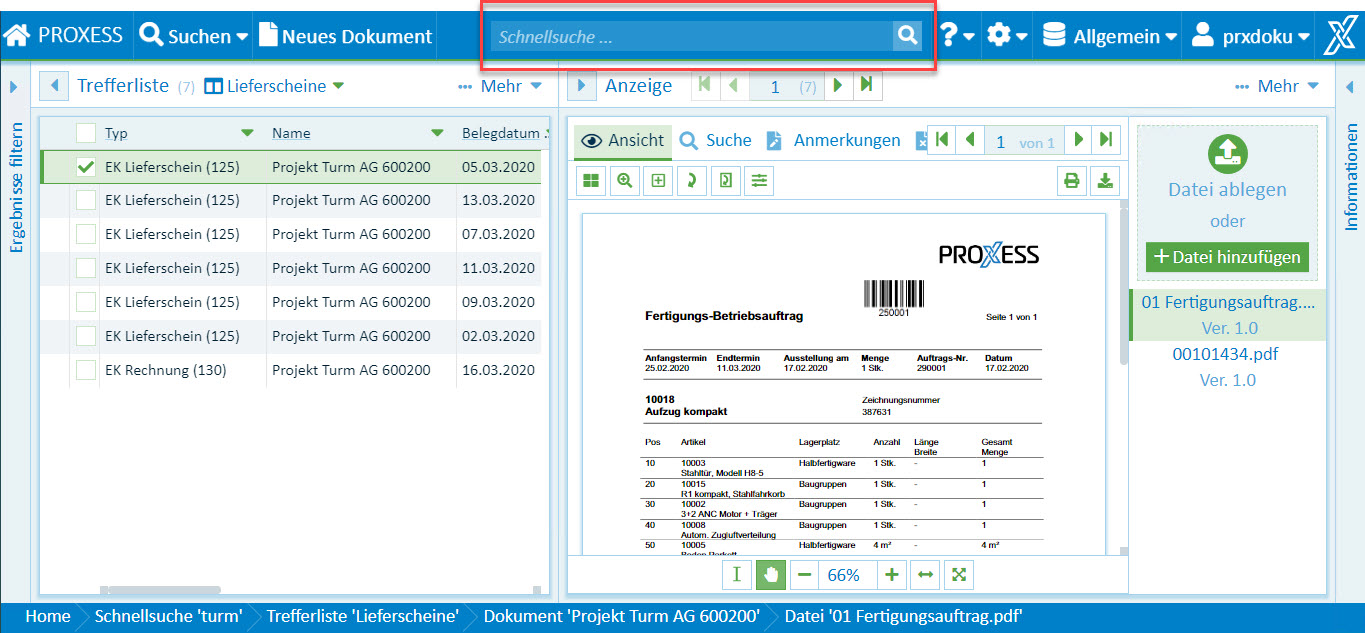Click the 66% zoom level field
This screenshot has height=633, width=1365.
pos(848,575)
